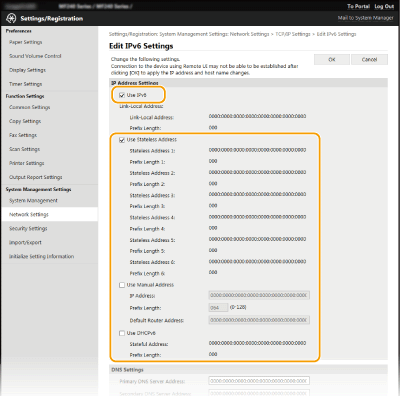Enable the Use Manual Address checkbox
The height and width of the screenshot is (396, 400).
click(x=122, y=285)
